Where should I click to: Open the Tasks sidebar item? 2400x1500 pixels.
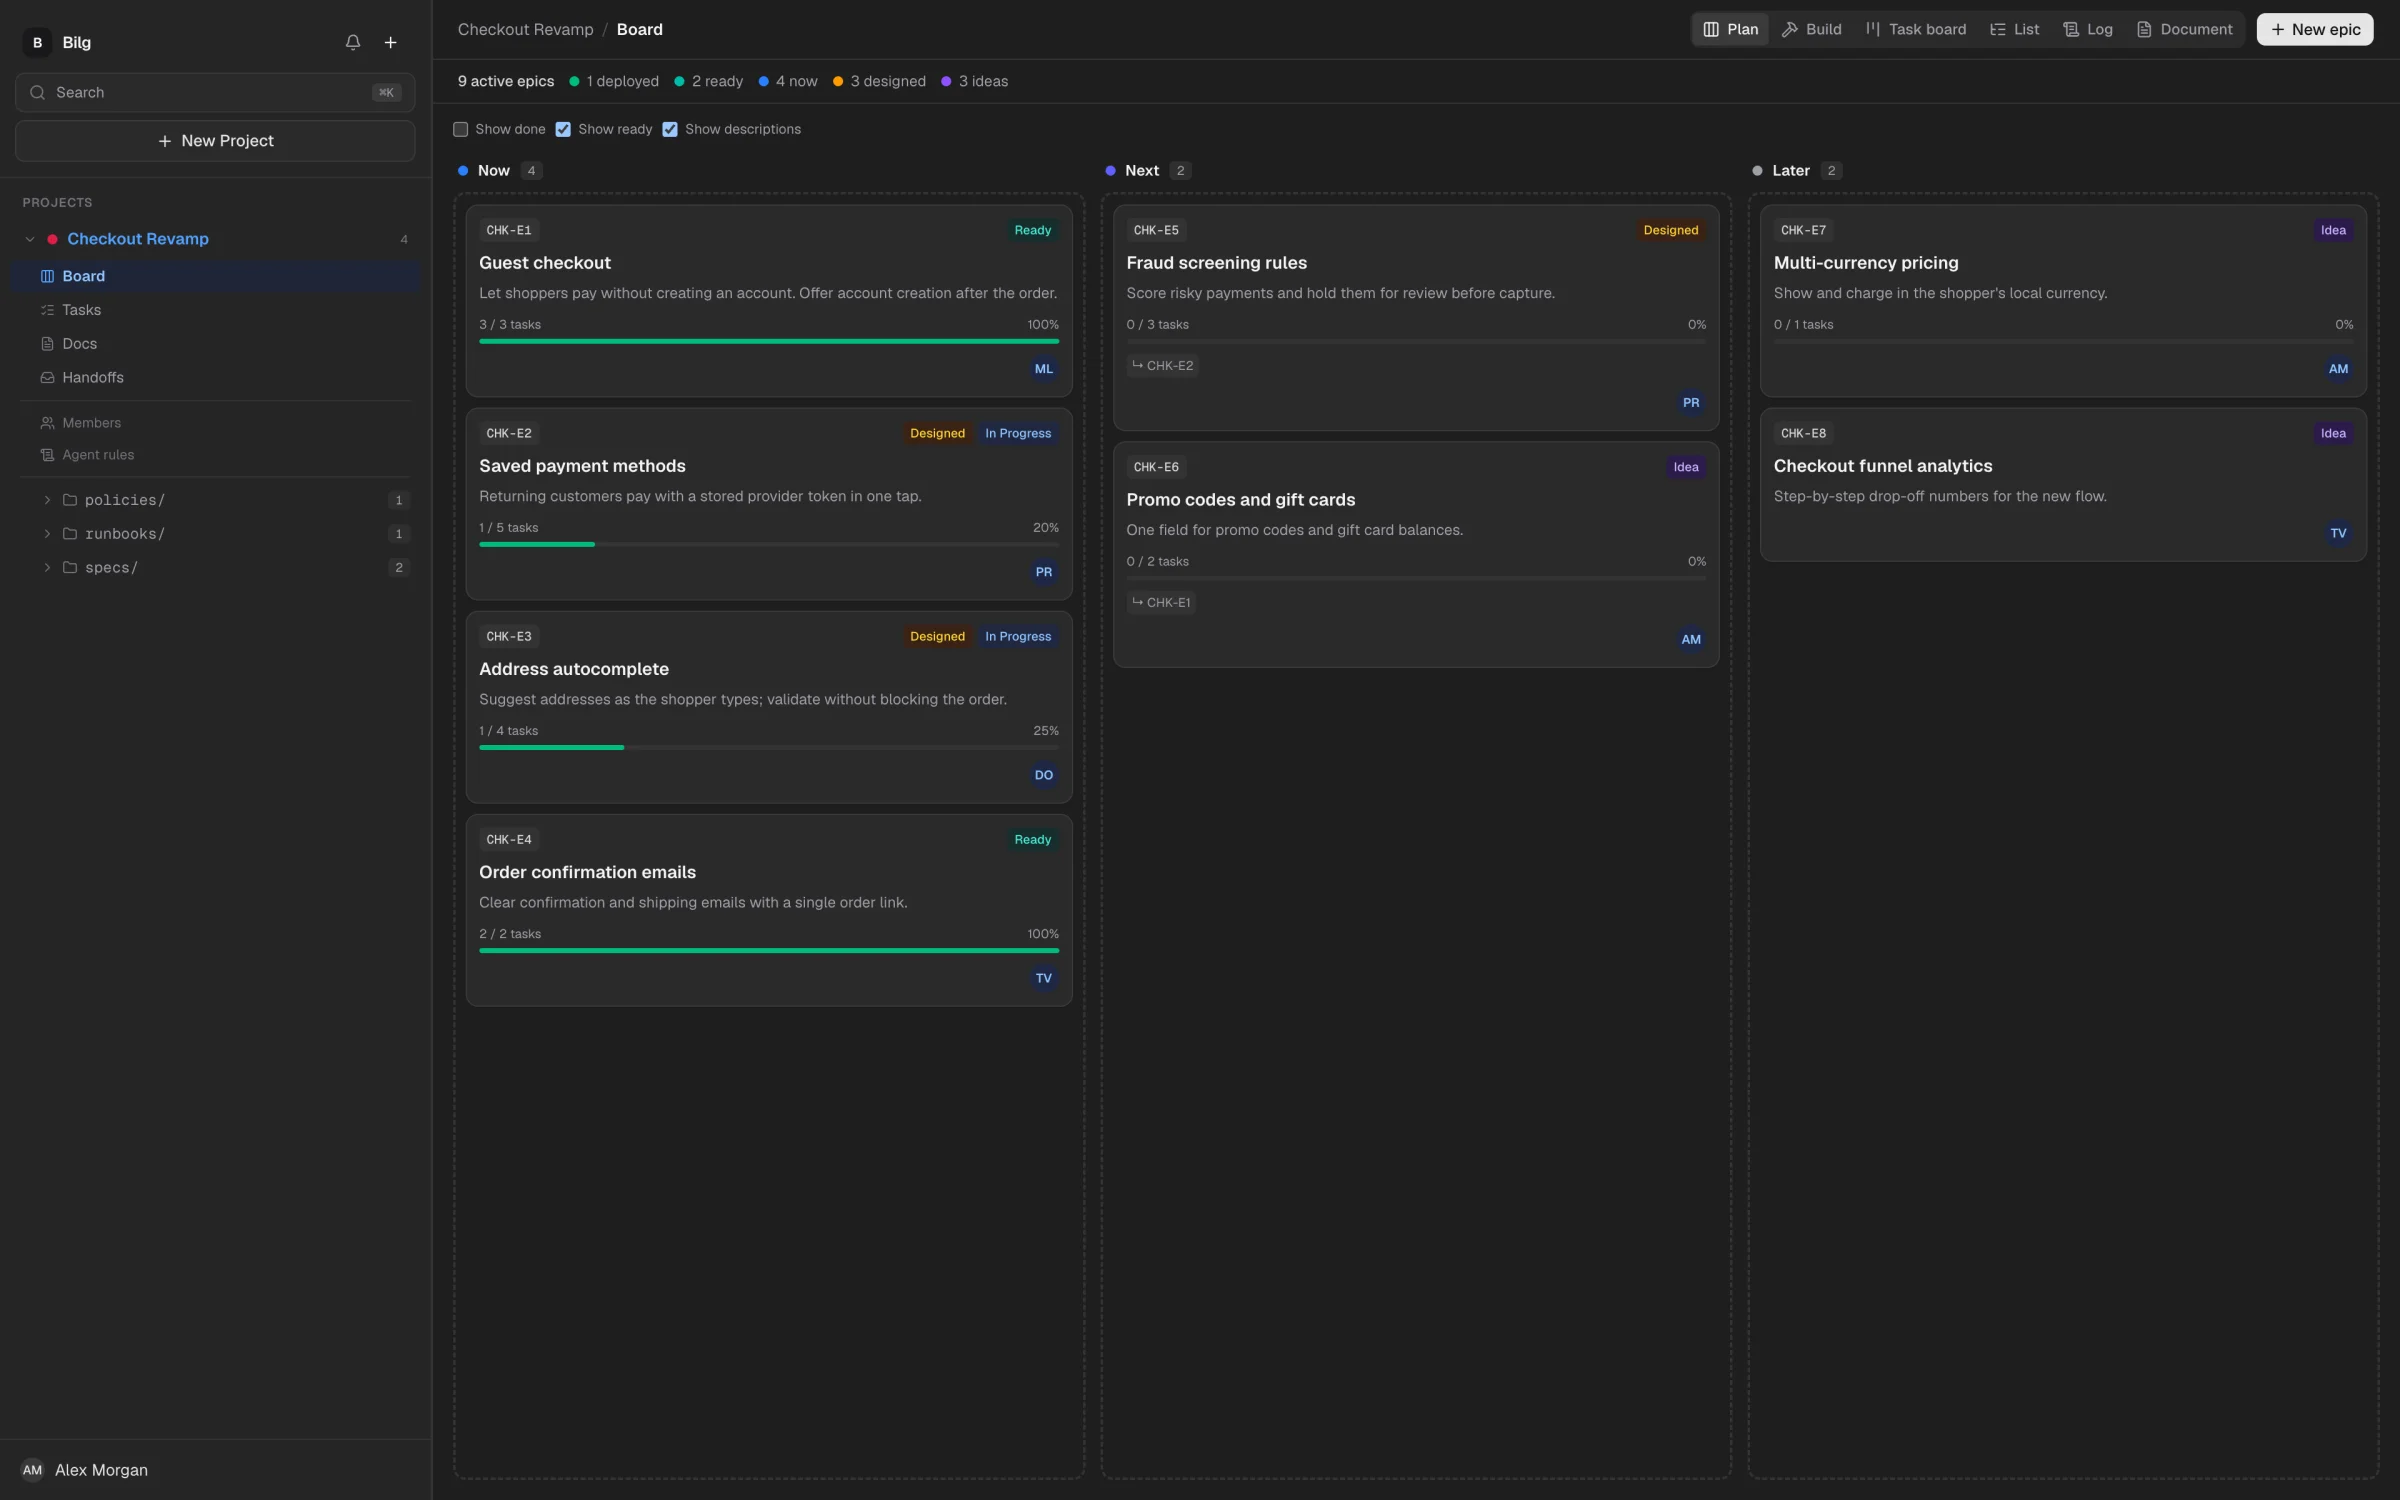[215, 310]
